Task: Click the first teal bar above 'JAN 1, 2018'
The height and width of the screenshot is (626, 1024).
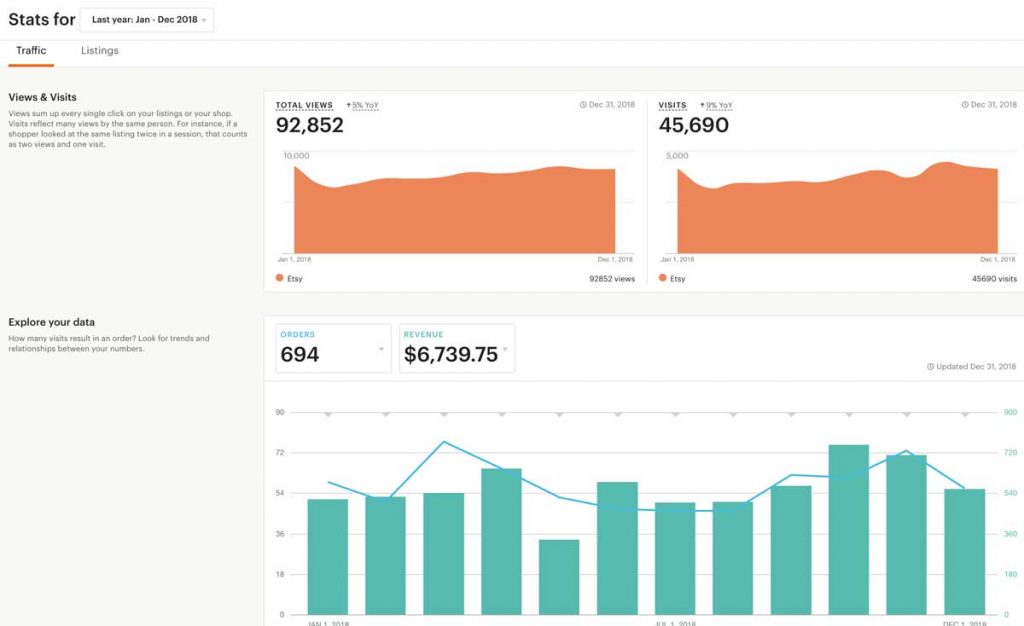Action: (x=327, y=557)
